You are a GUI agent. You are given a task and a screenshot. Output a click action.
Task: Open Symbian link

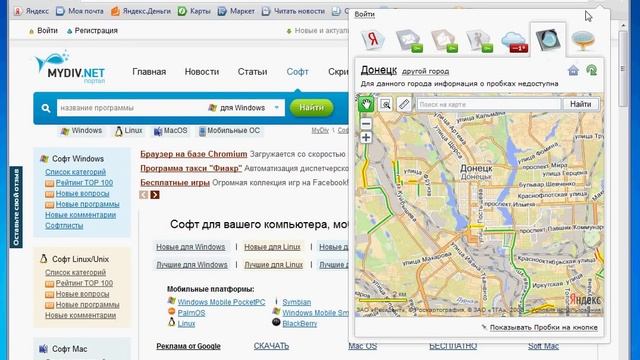pyautogui.click(x=297, y=302)
